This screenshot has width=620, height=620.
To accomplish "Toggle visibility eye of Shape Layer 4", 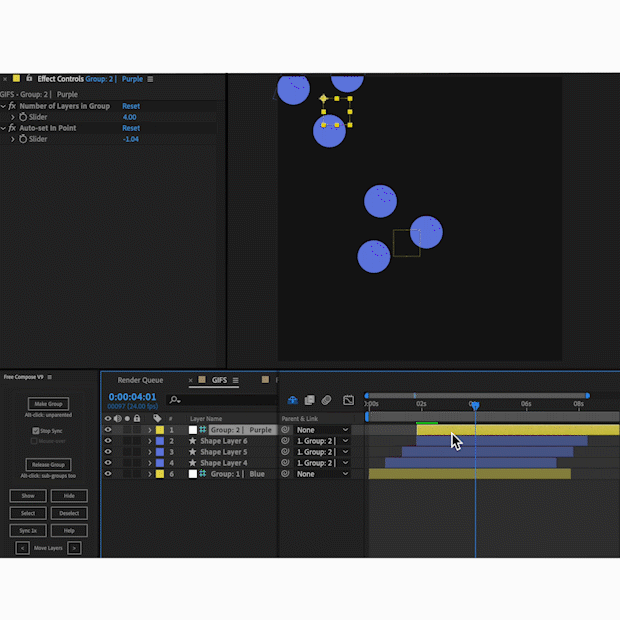I will click(x=108, y=463).
